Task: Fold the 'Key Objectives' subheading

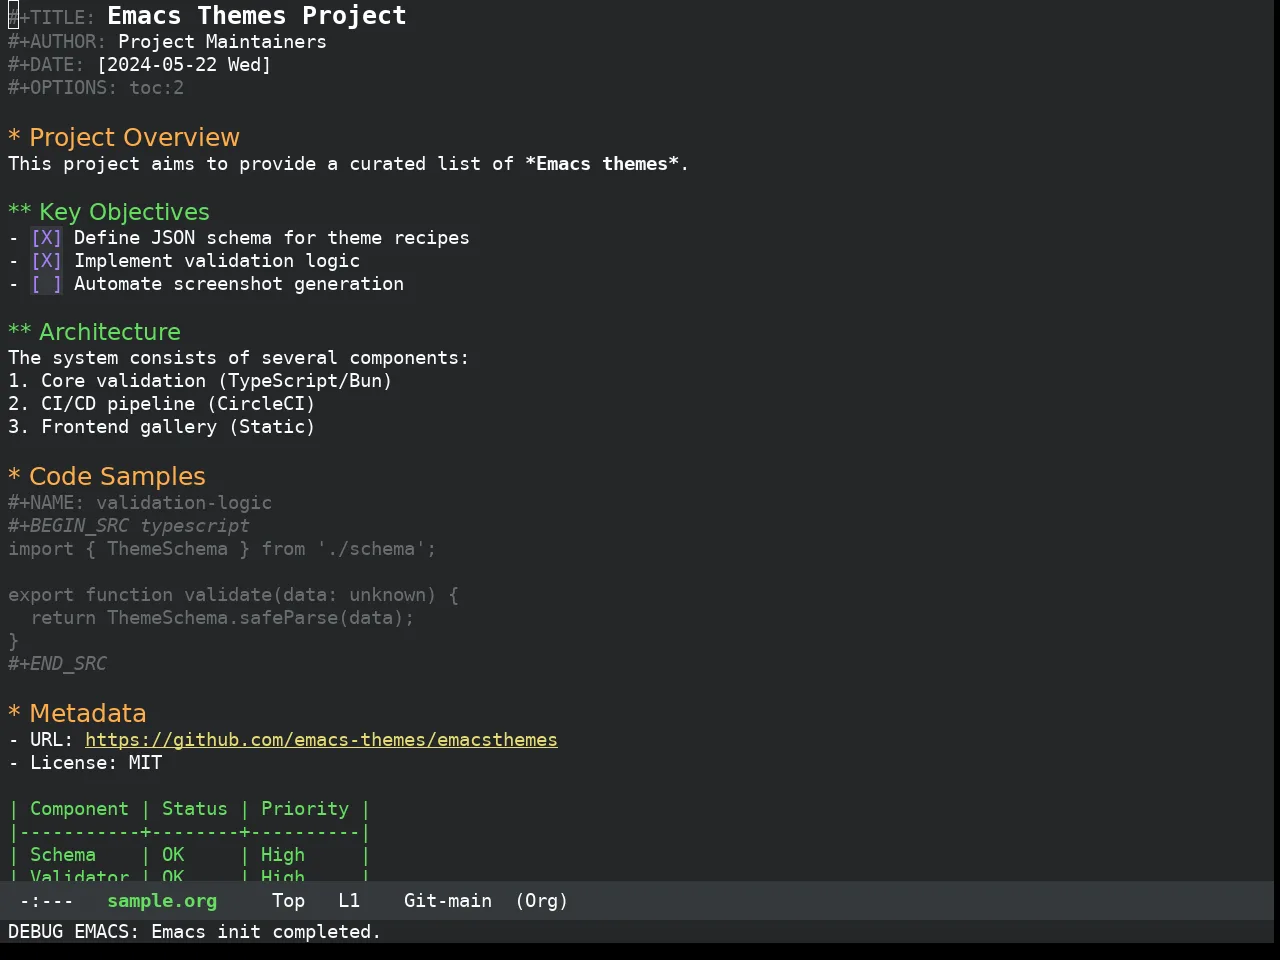Action: click(109, 212)
